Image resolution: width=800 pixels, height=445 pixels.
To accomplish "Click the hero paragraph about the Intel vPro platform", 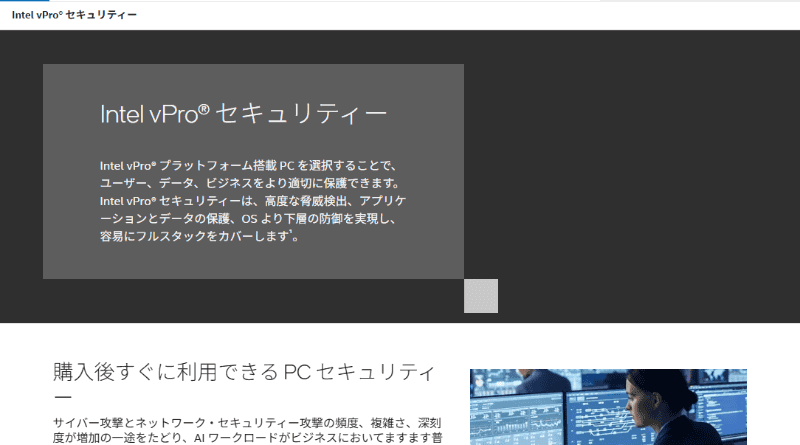I will [x=253, y=201].
